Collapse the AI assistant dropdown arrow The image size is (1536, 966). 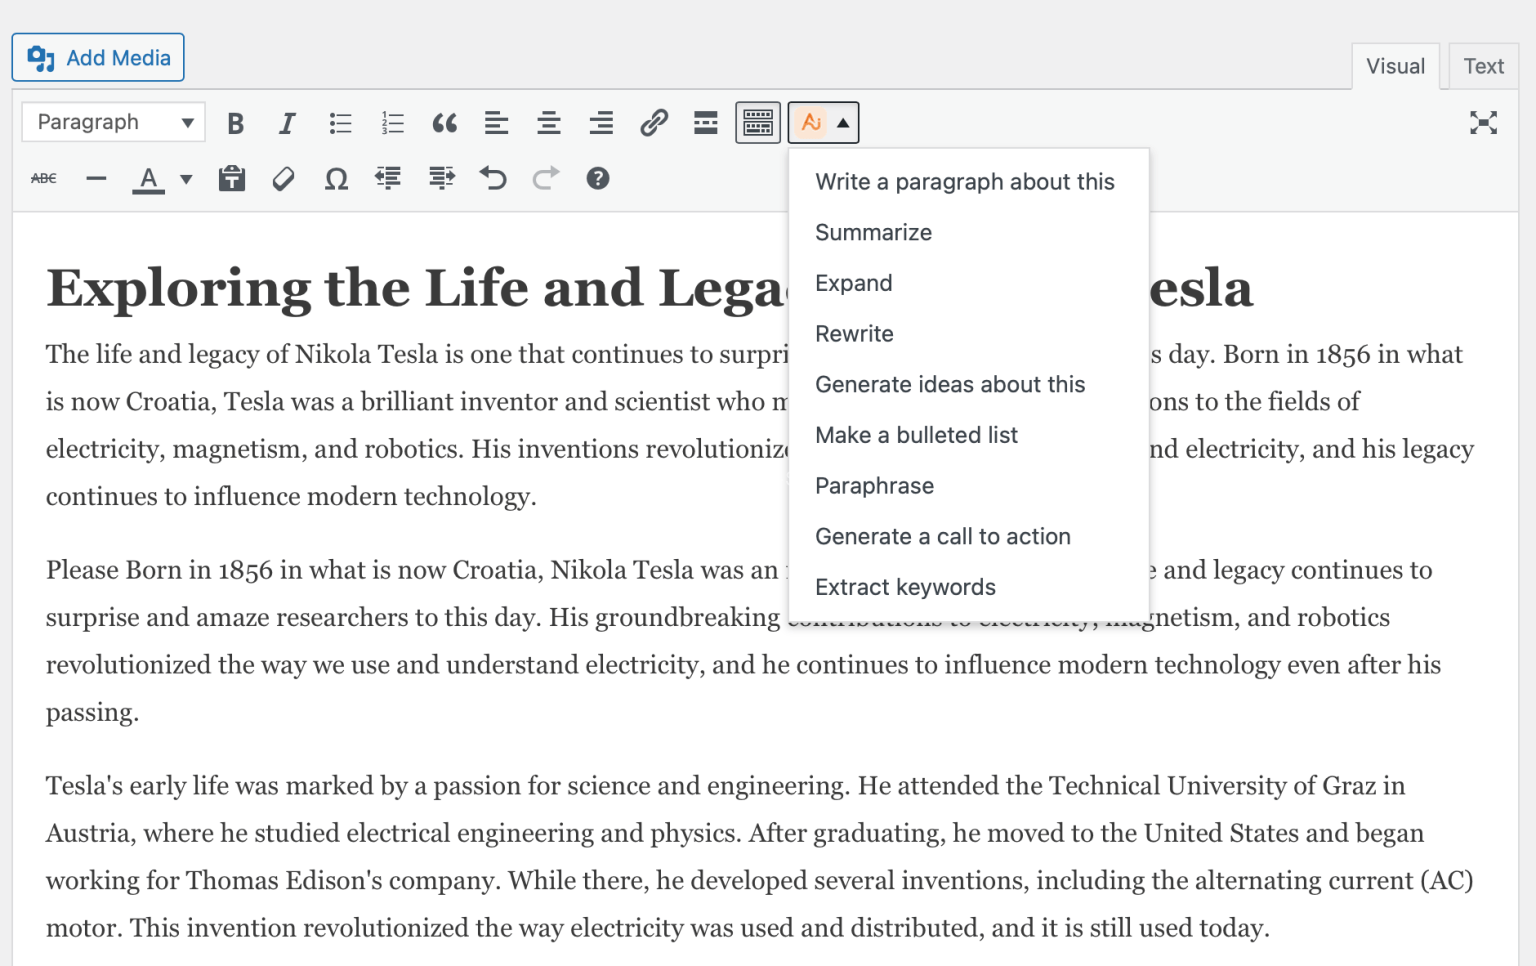click(844, 123)
